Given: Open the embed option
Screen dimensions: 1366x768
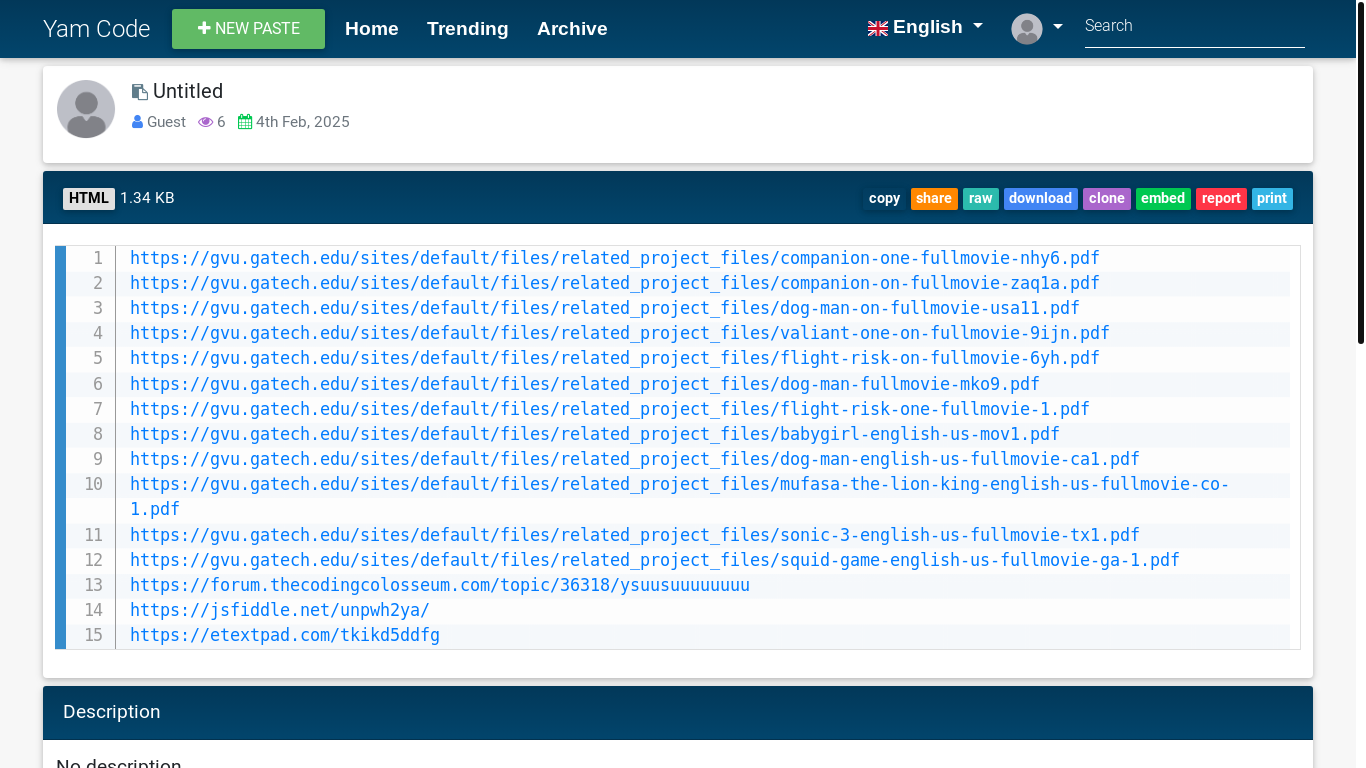Looking at the screenshot, I should [x=1163, y=199].
